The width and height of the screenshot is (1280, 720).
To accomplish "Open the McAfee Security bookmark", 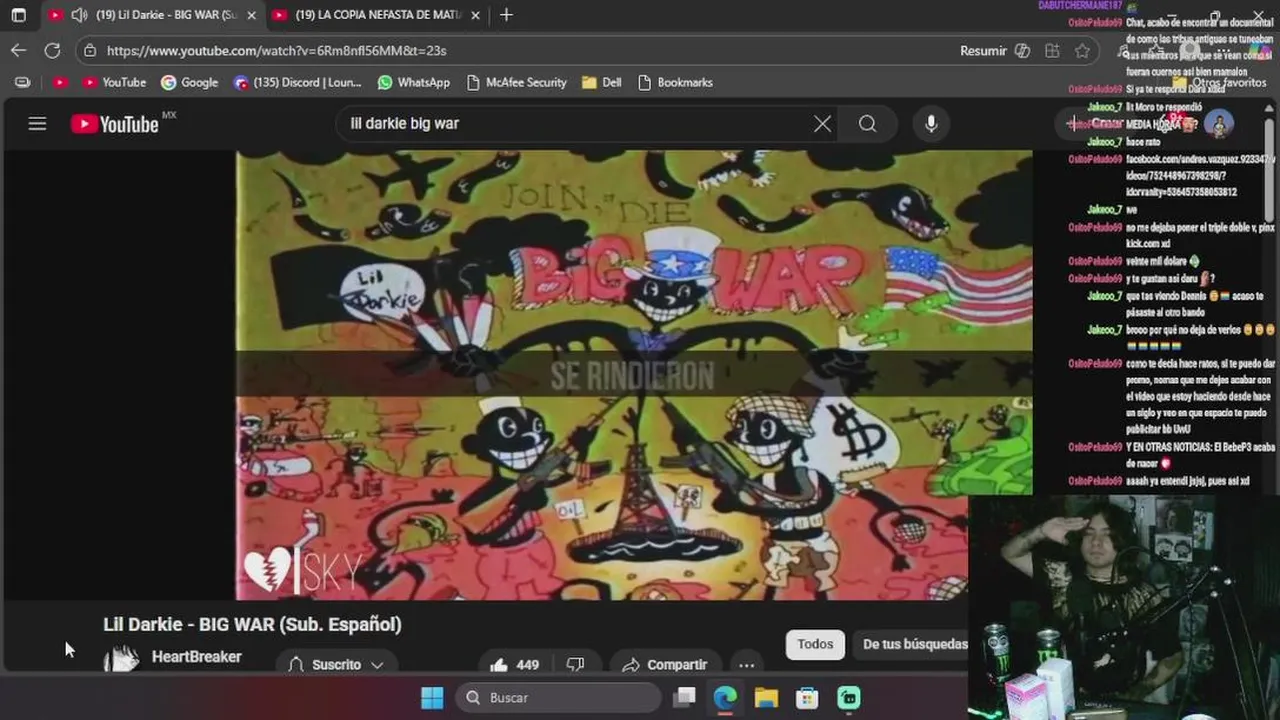I will coord(516,82).
